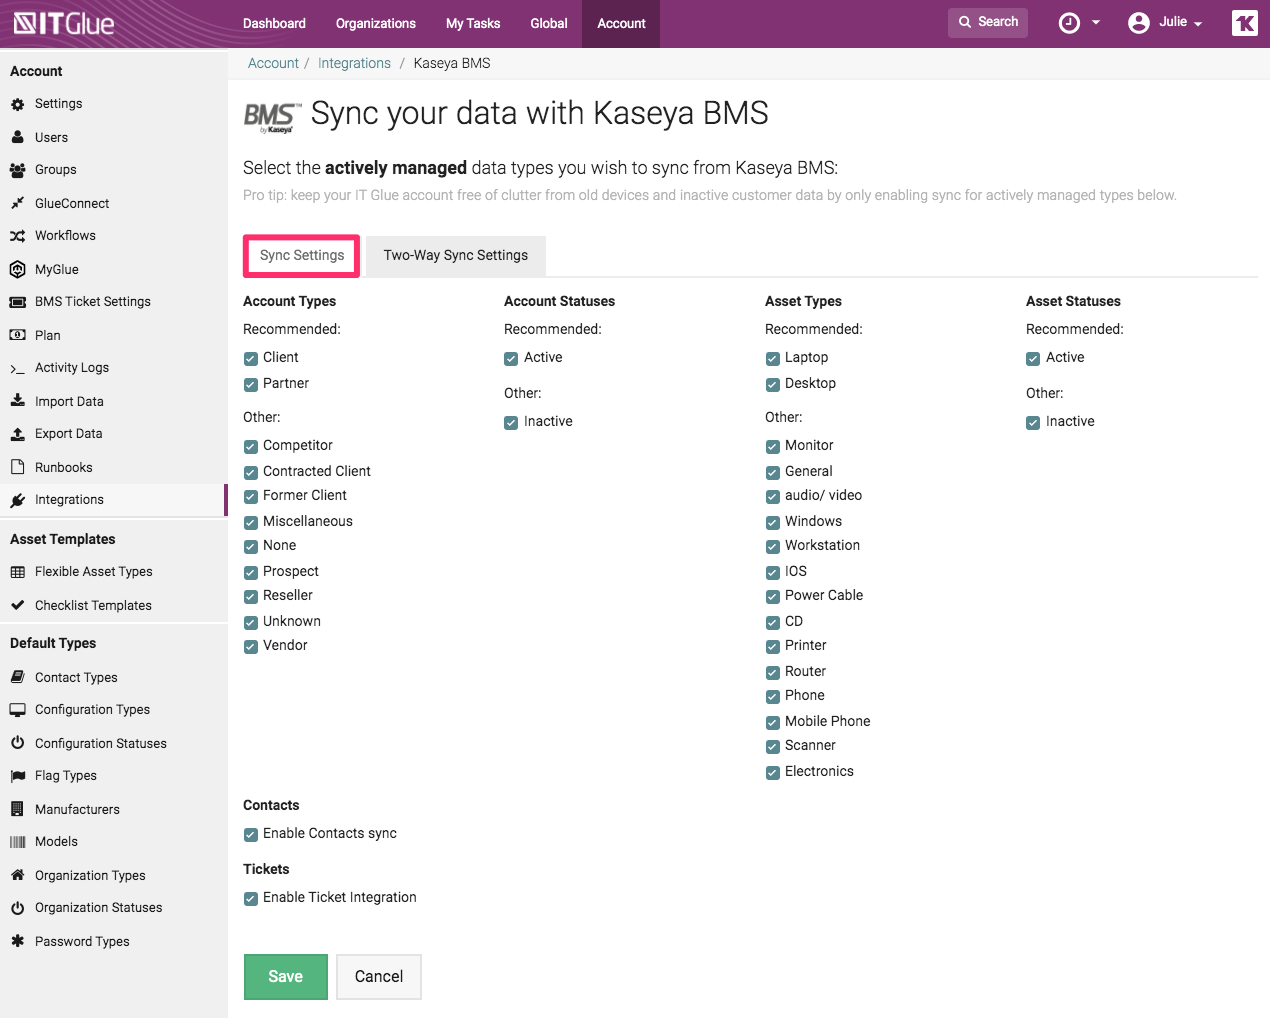Select the Flexible Asset Types grid icon
Screen dimensions: 1270x1018
tap(18, 571)
